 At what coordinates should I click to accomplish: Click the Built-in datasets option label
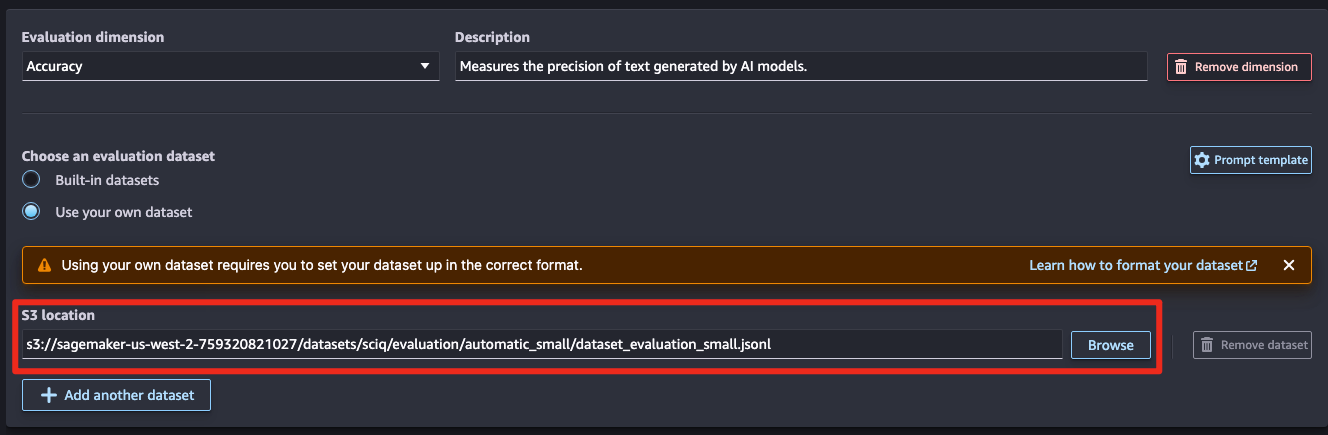coord(107,181)
